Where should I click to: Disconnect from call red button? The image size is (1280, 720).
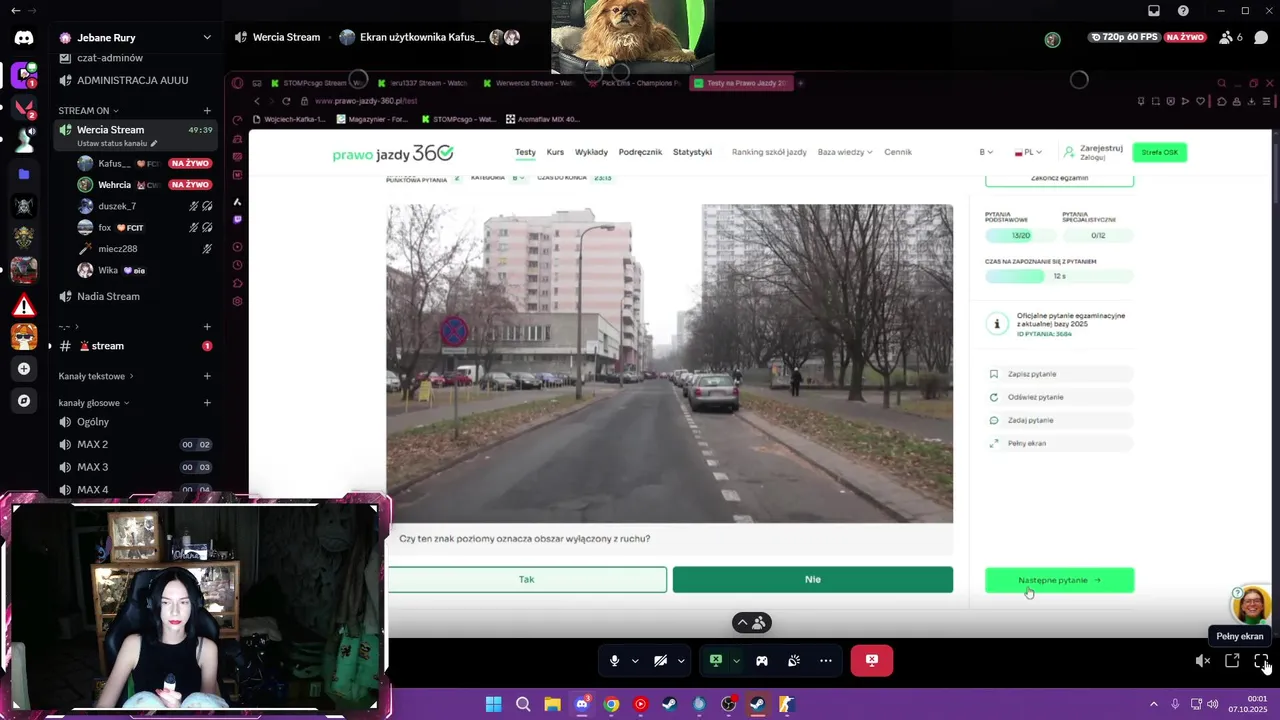(871, 660)
